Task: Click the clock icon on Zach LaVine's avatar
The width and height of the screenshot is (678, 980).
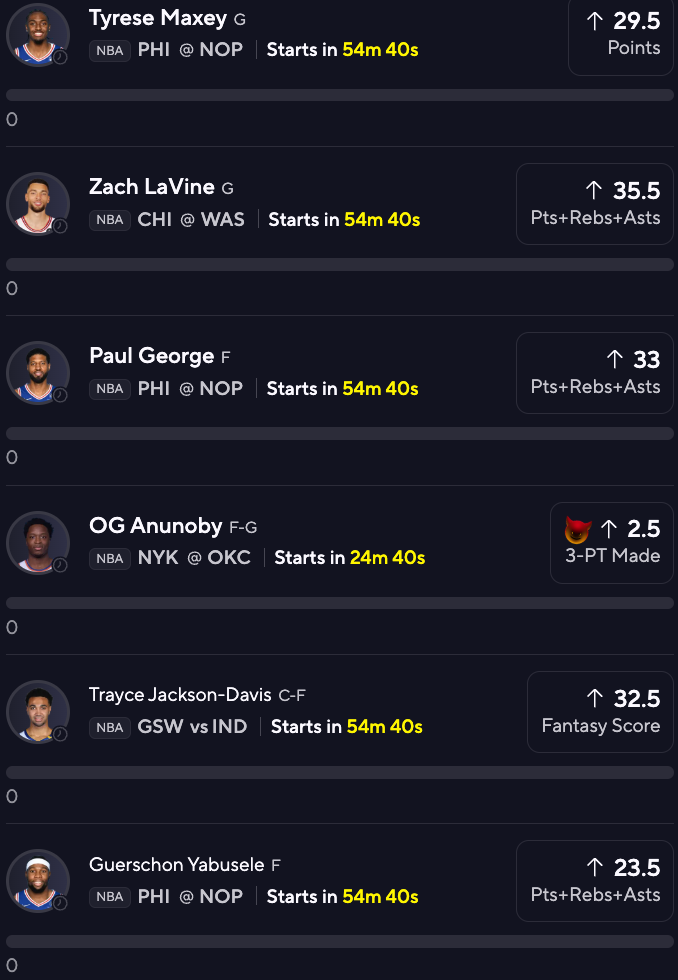Action: point(60,227)
